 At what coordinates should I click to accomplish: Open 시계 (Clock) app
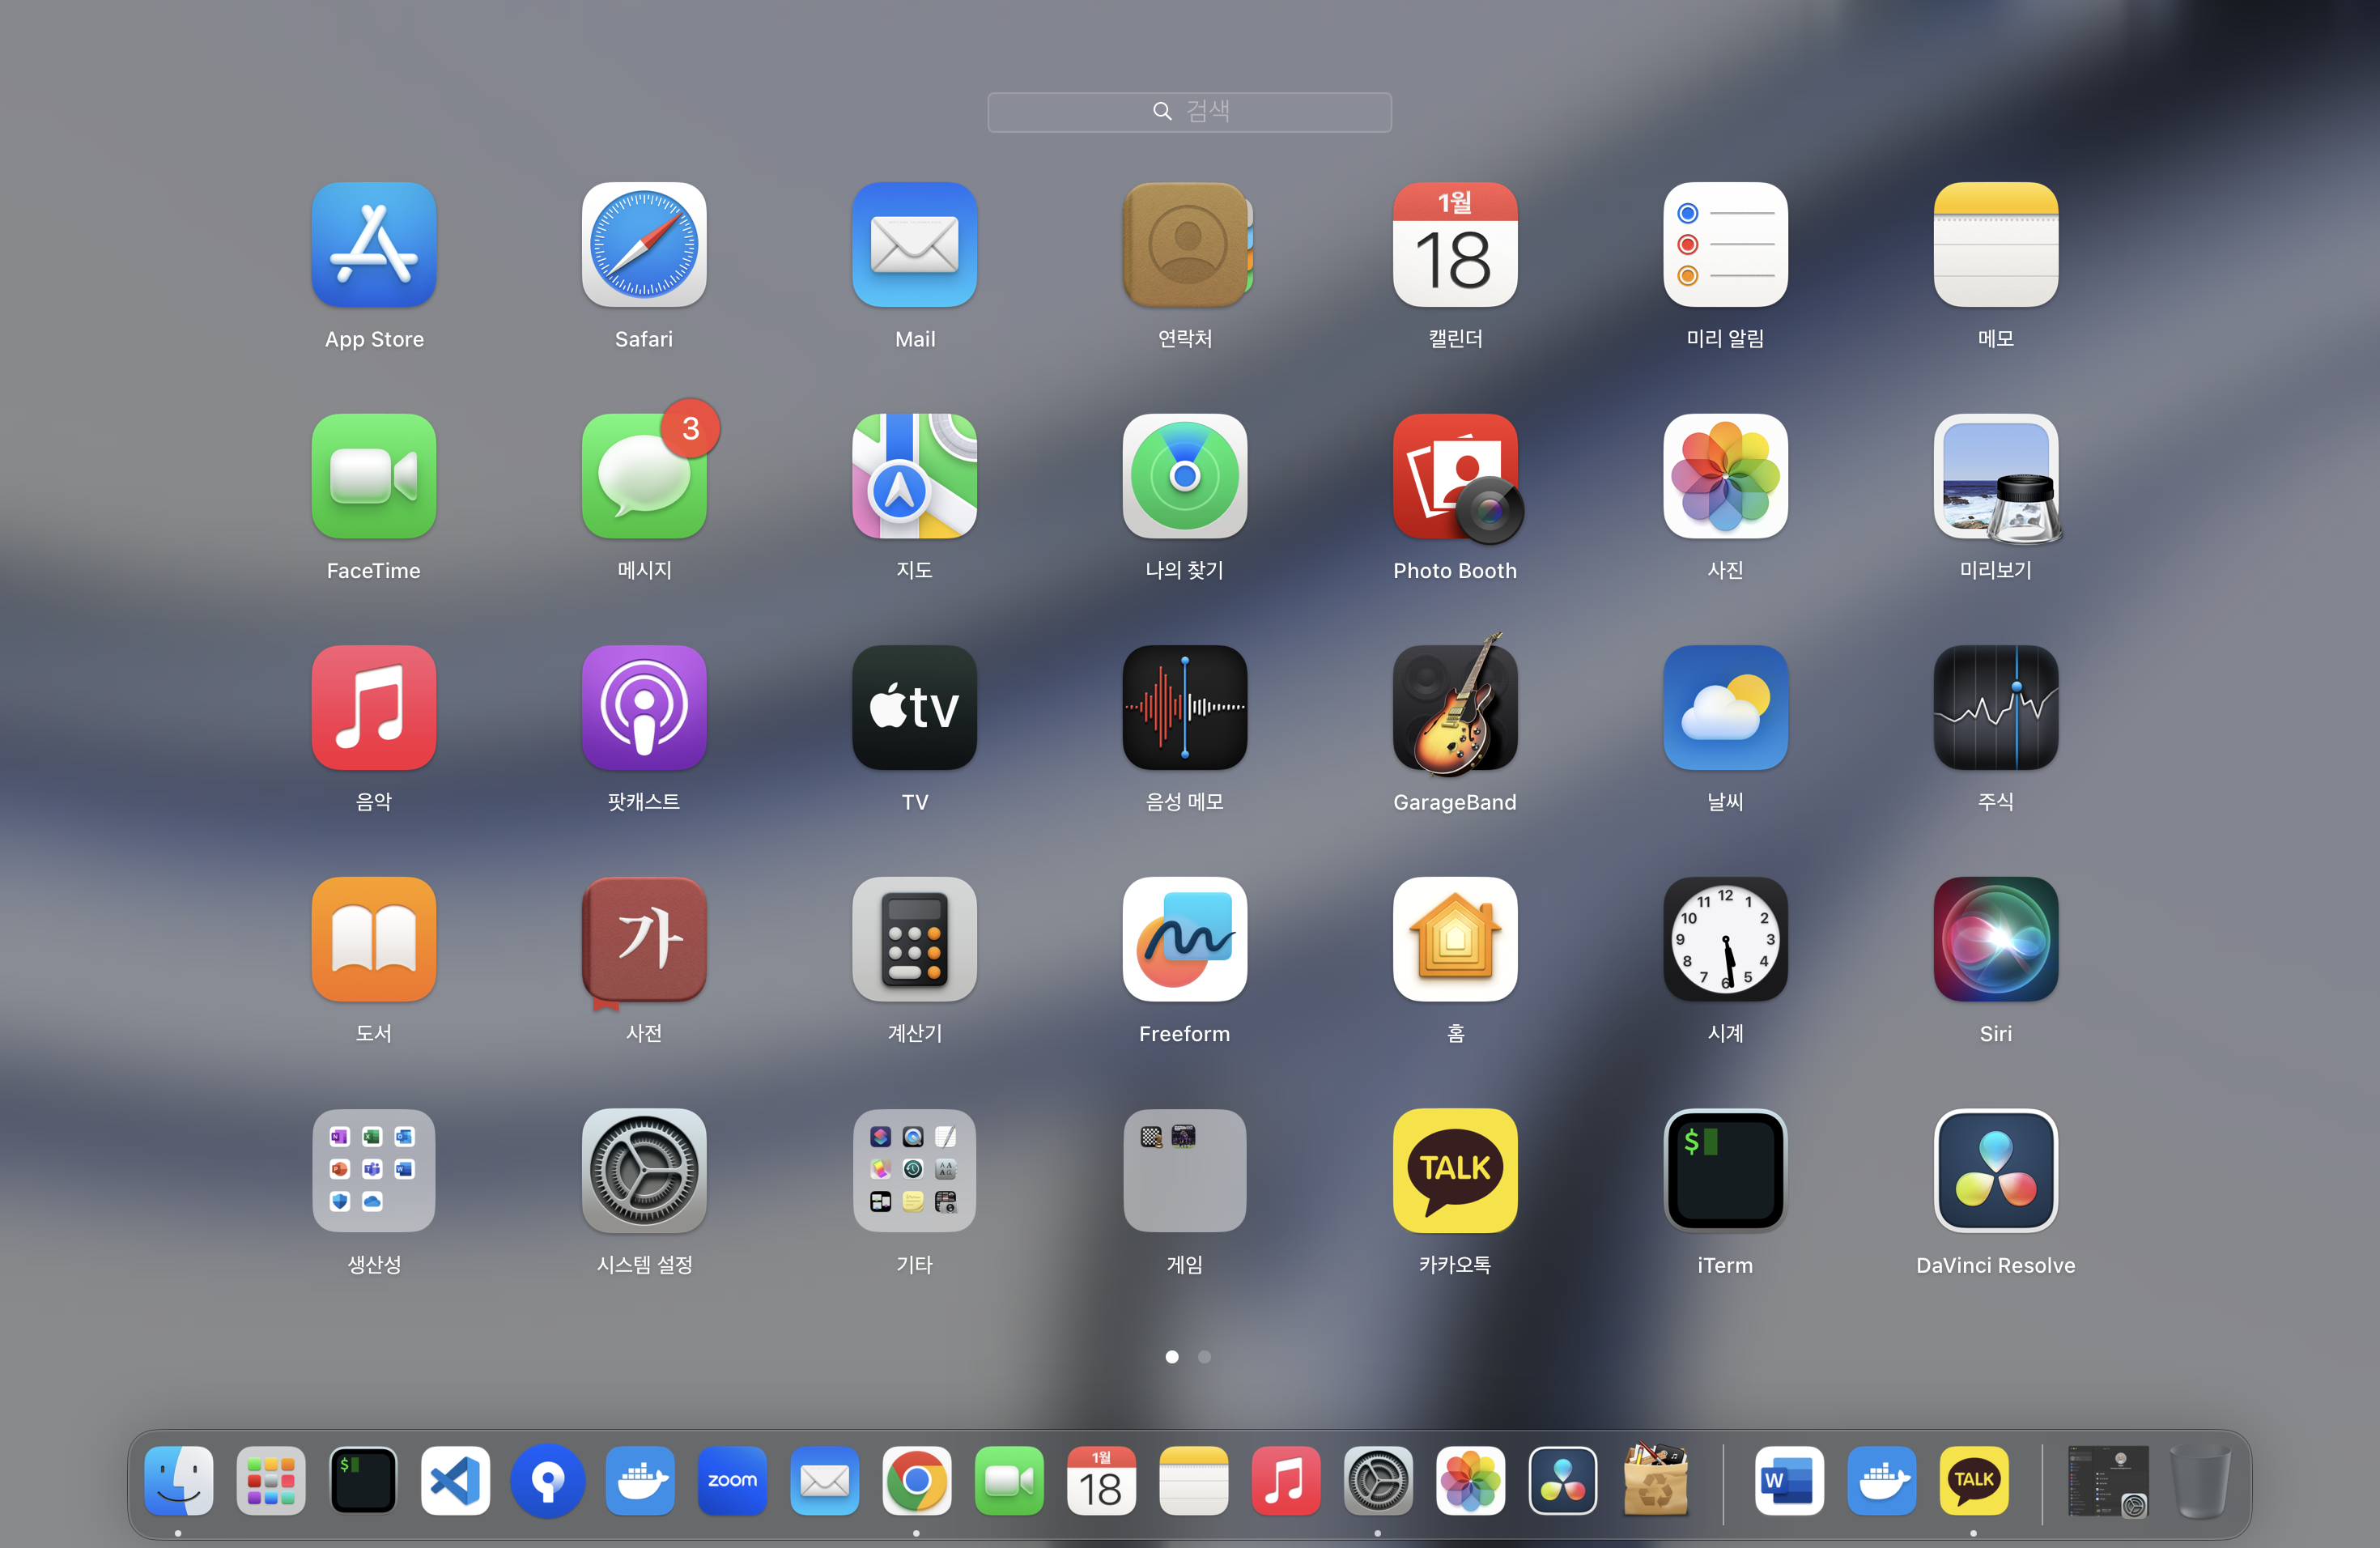(1725, 939)
